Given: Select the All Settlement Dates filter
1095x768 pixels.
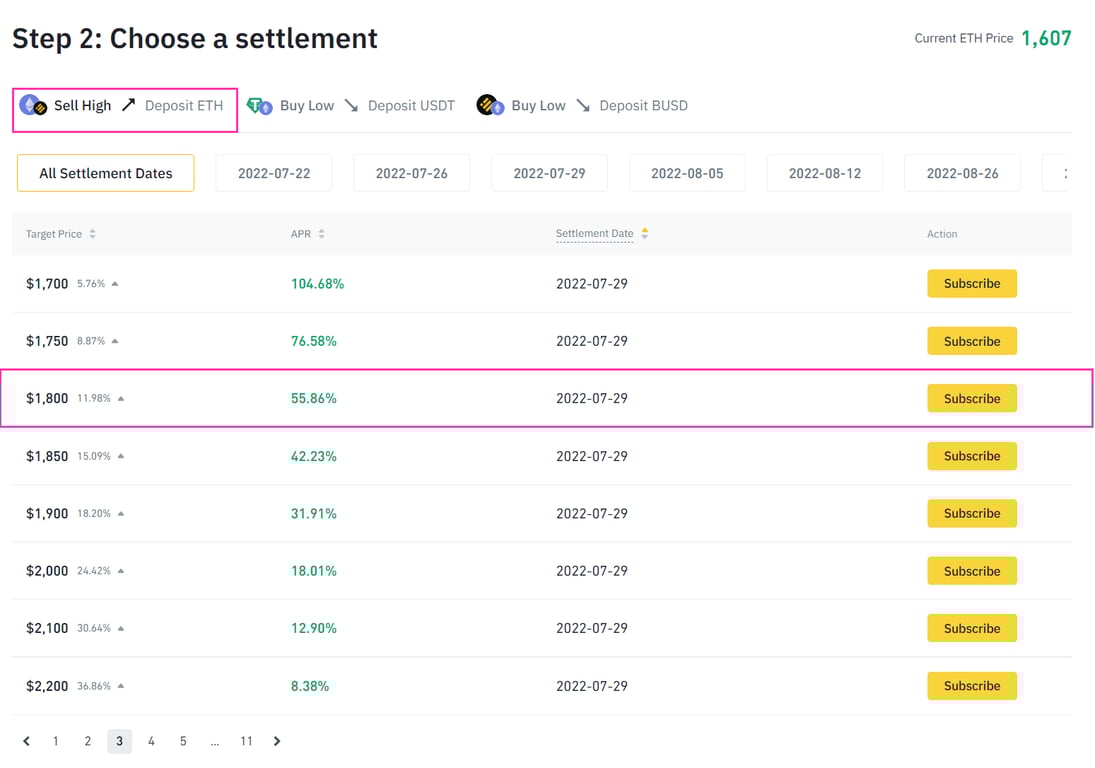Looking at the screenshot, I should [105, 172].
